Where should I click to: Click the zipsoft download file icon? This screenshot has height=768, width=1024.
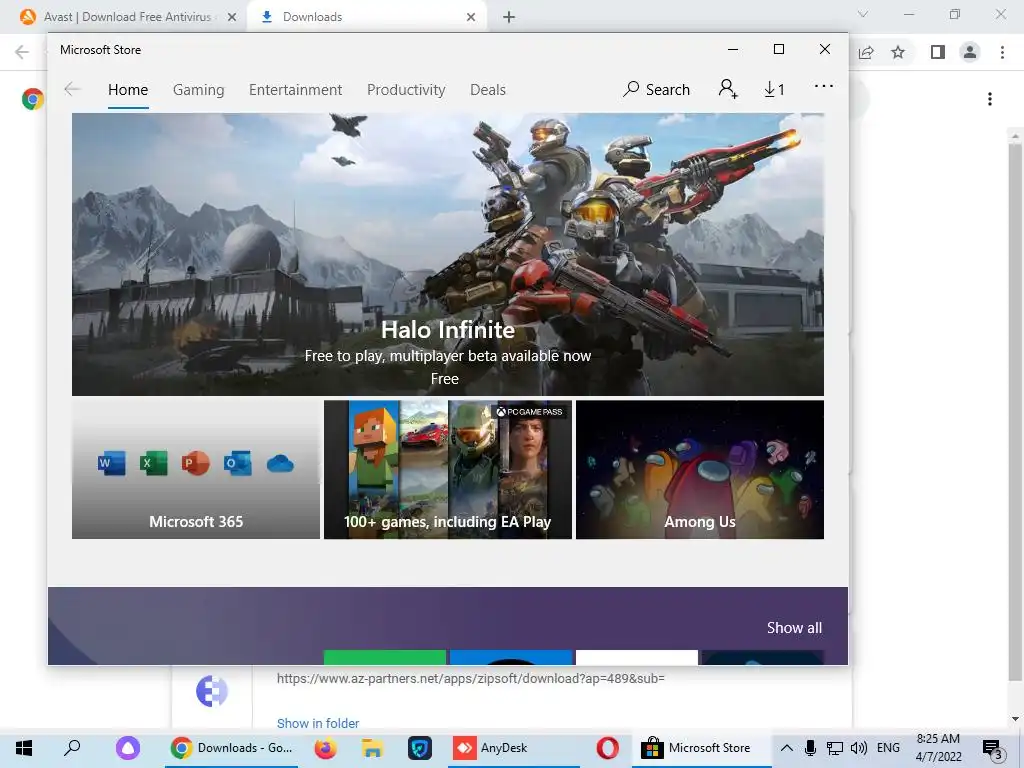coord(212,691)
